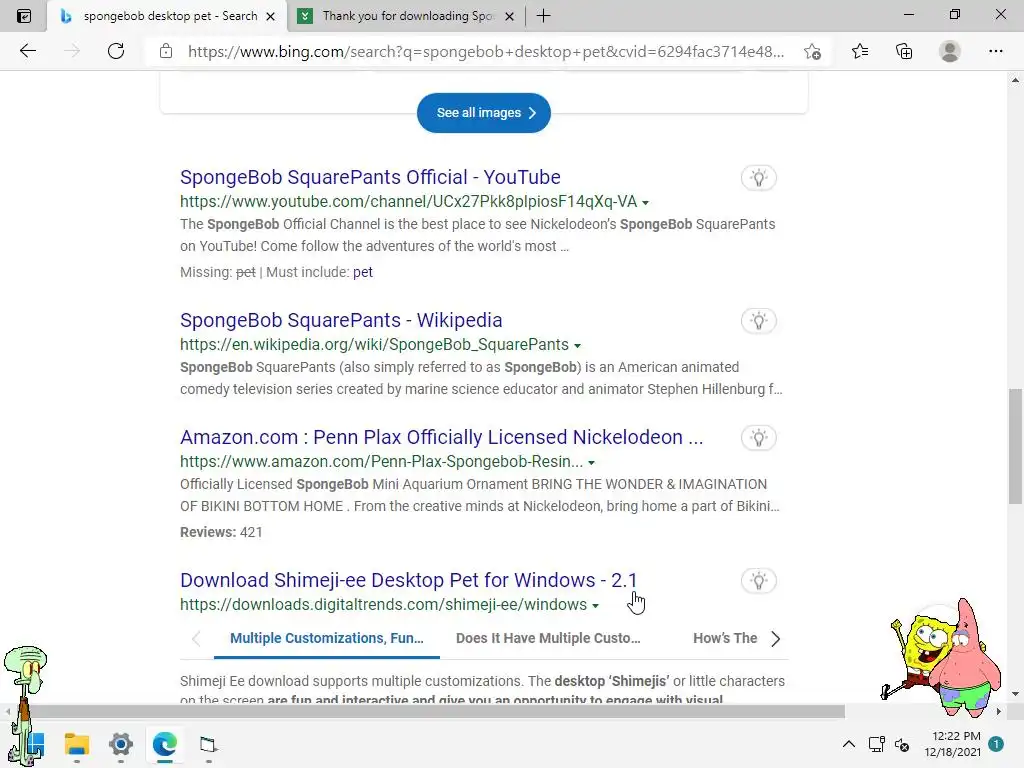1024x768 pixels.
Task: Click the SpongeBob and Patrick desktop pet
Action: click(940, 658)
